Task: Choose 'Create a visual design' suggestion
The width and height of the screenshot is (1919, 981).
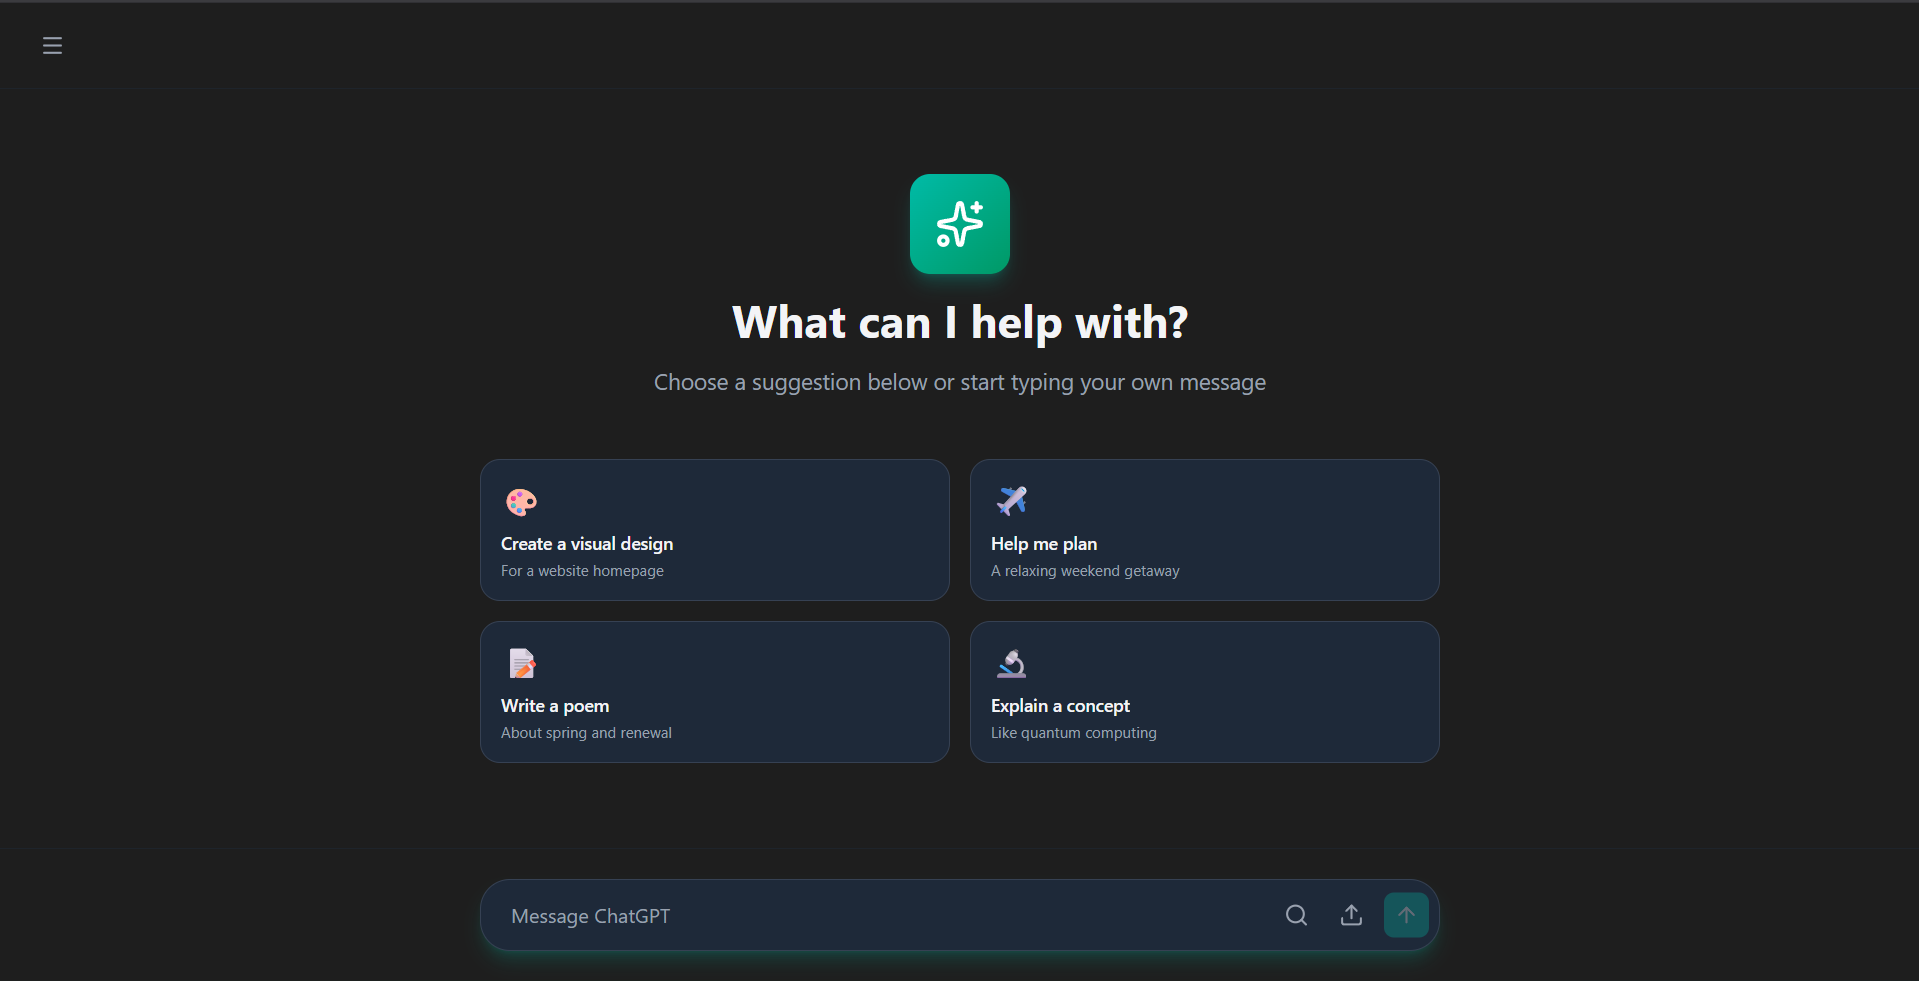Action: coord(714,530)
